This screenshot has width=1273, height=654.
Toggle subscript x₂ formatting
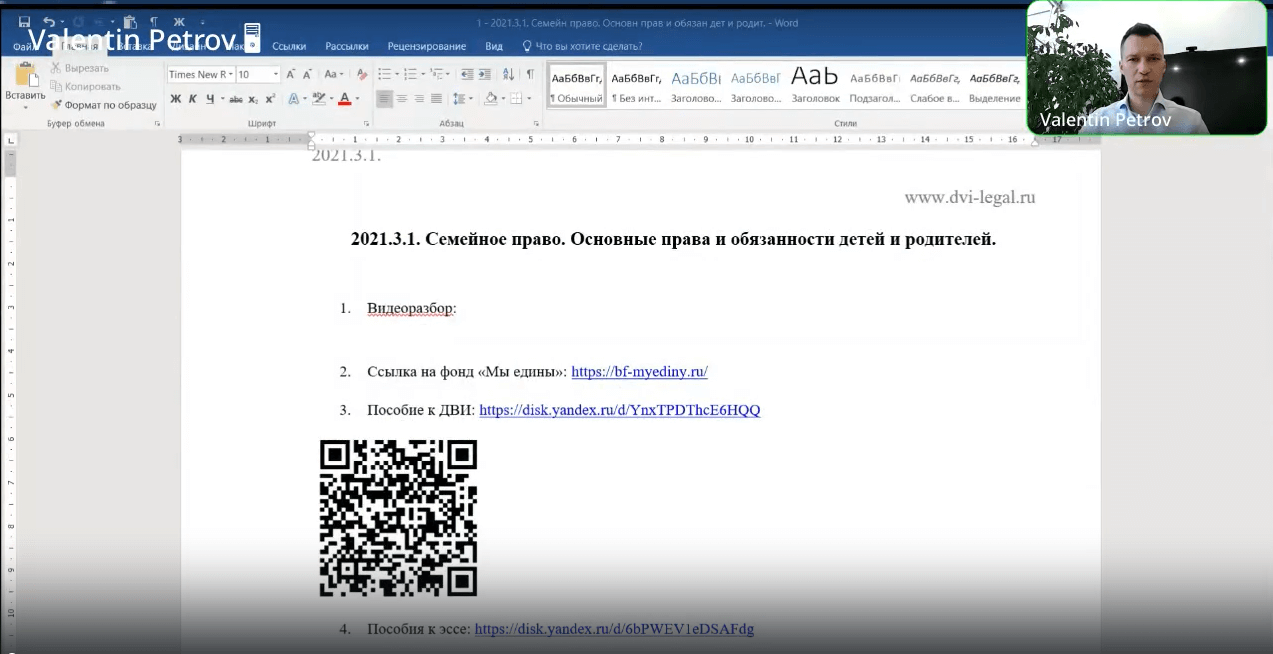(253, 99)
